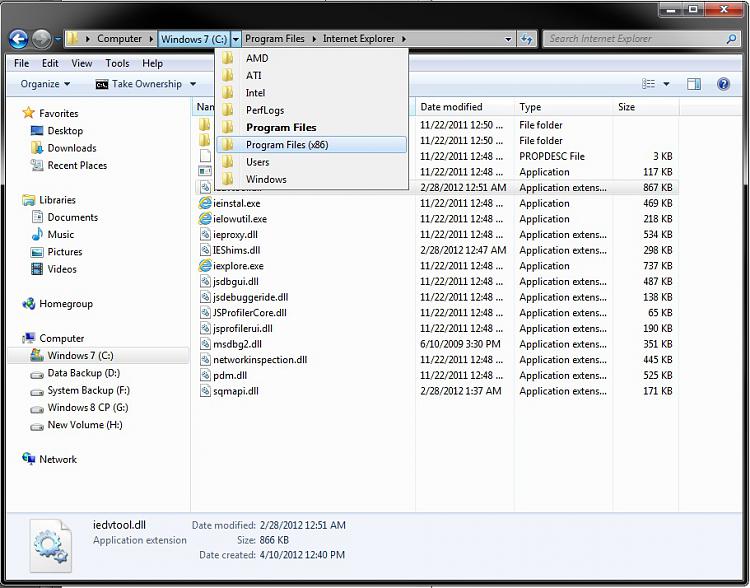
Task: Select the sqmapi.dll file
Action: pyautogui.click(x=236, y=391)
